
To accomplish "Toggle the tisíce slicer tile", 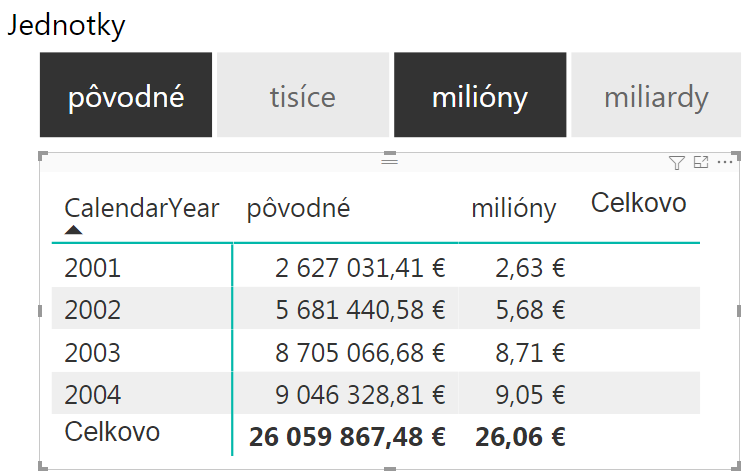I will [x=303, y=95].
